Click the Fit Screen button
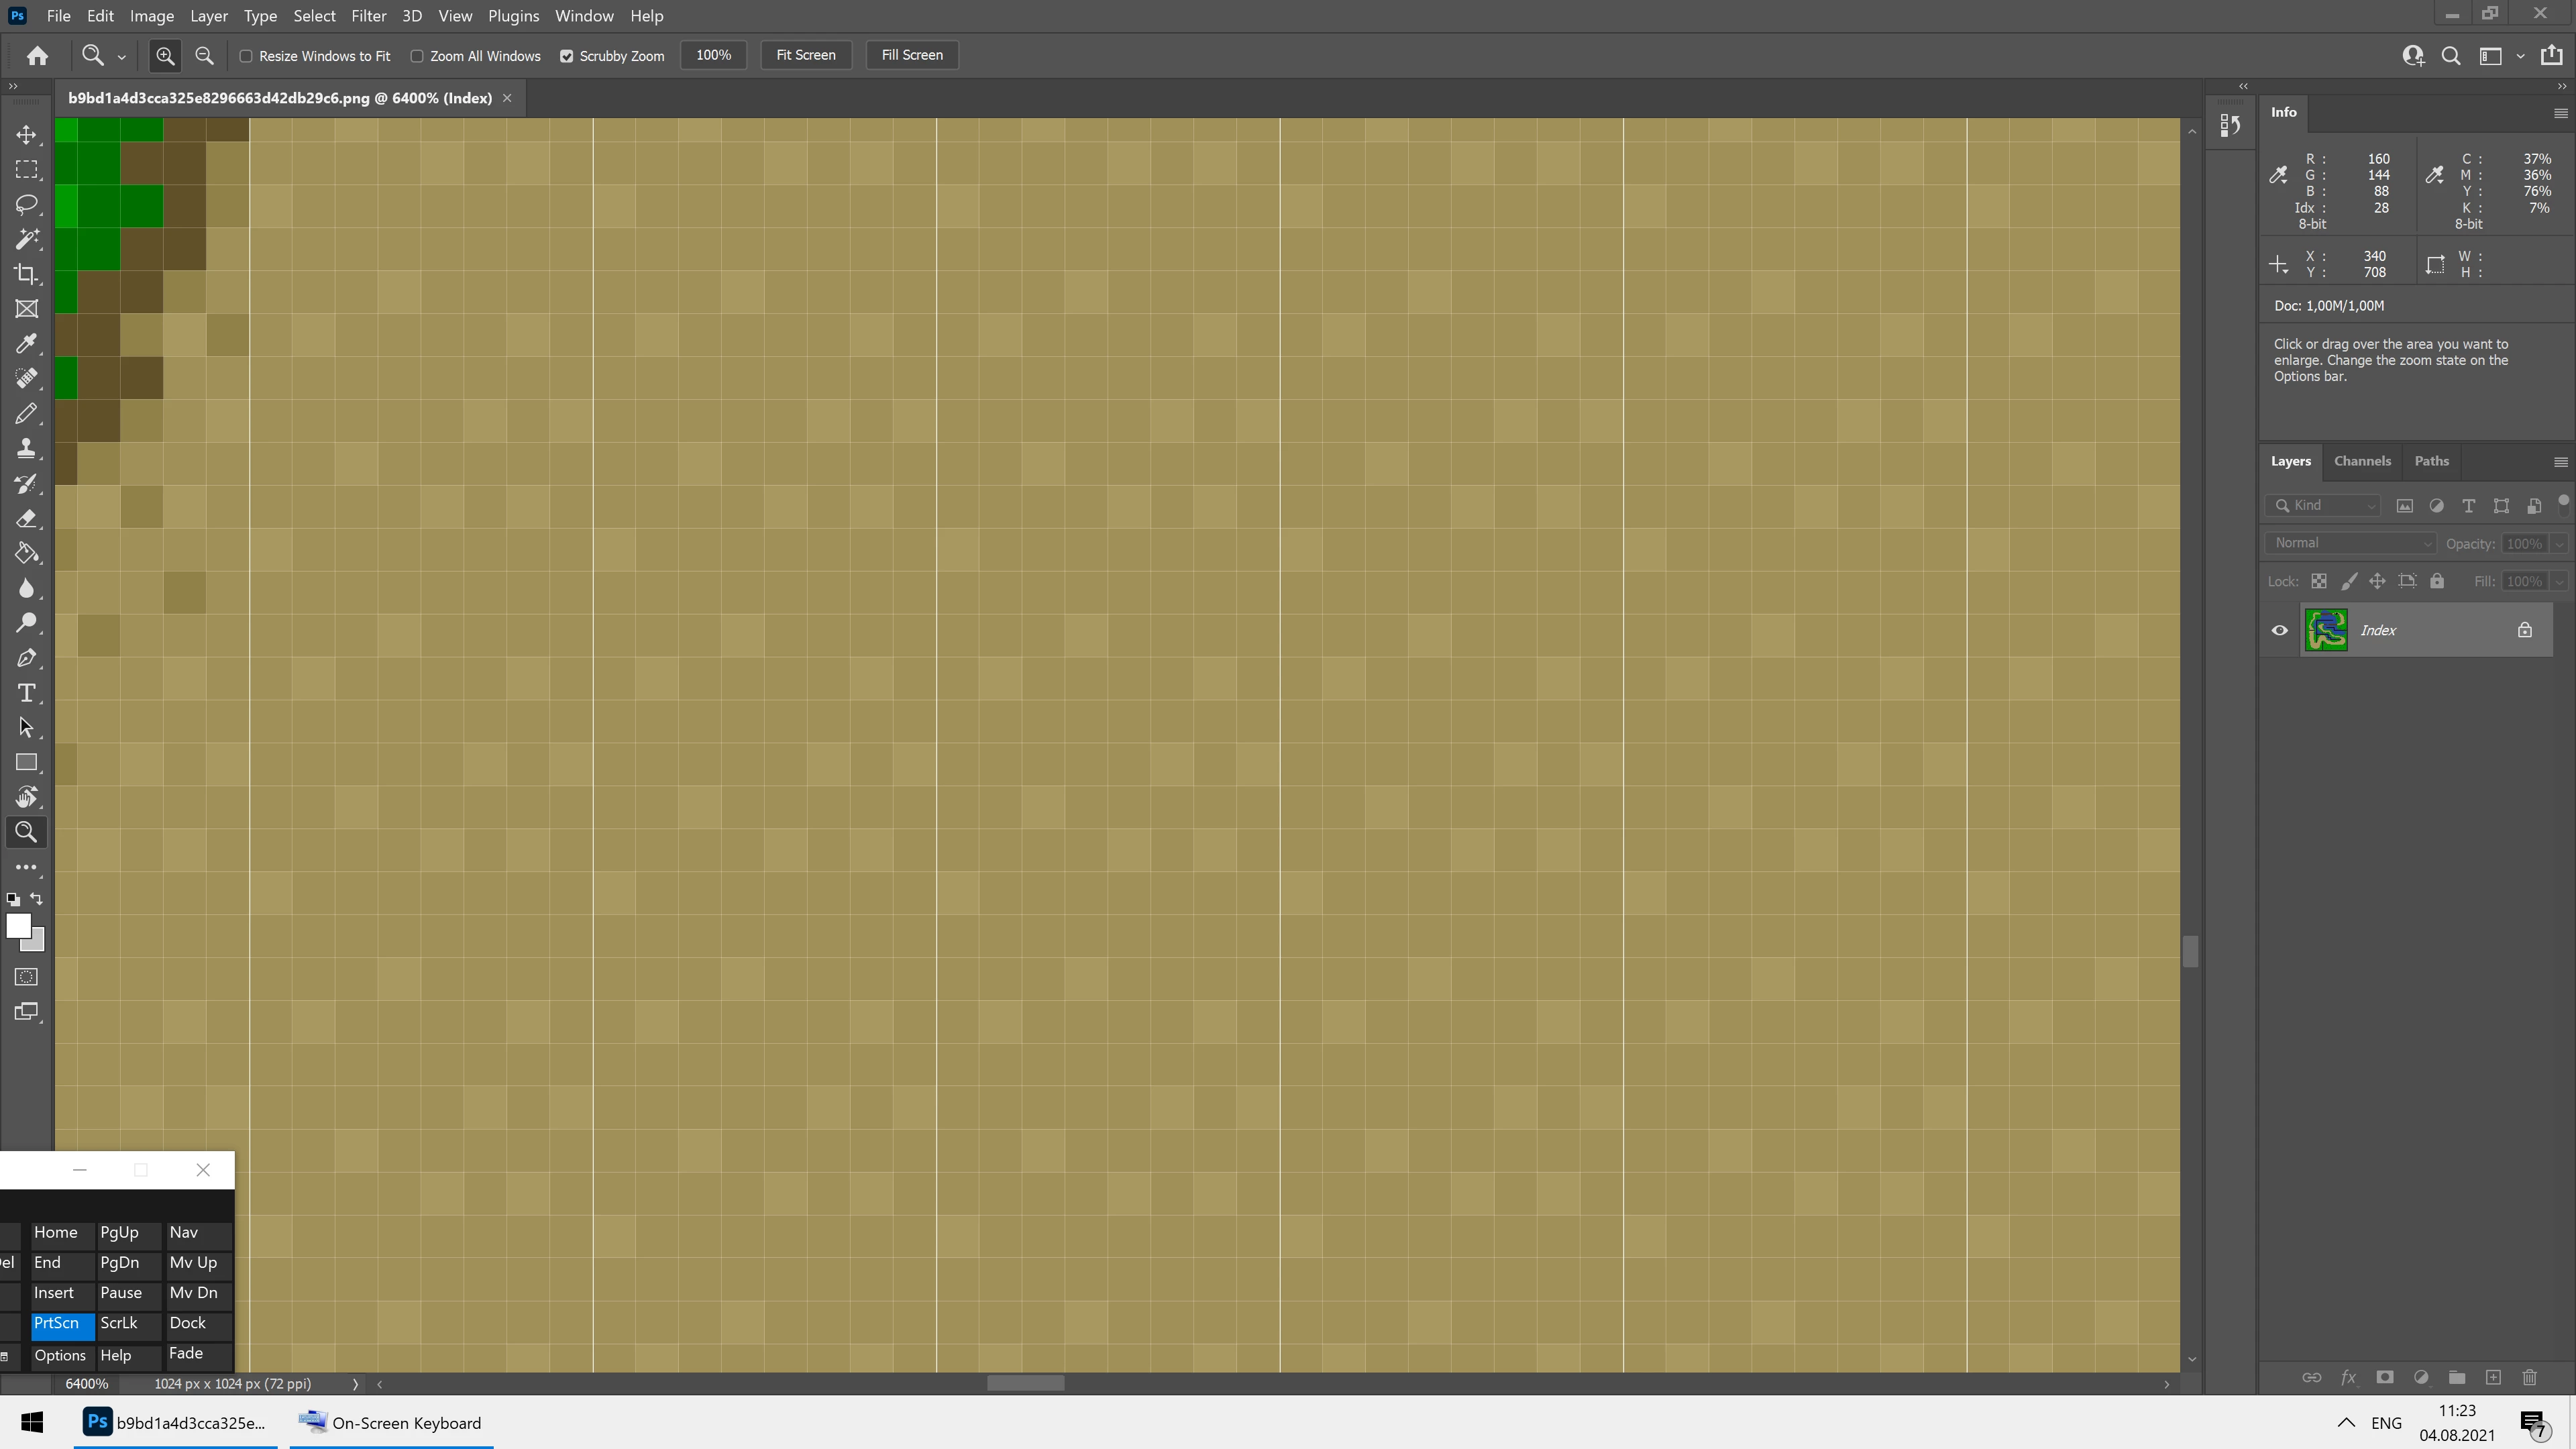 [x=805, y=55]
